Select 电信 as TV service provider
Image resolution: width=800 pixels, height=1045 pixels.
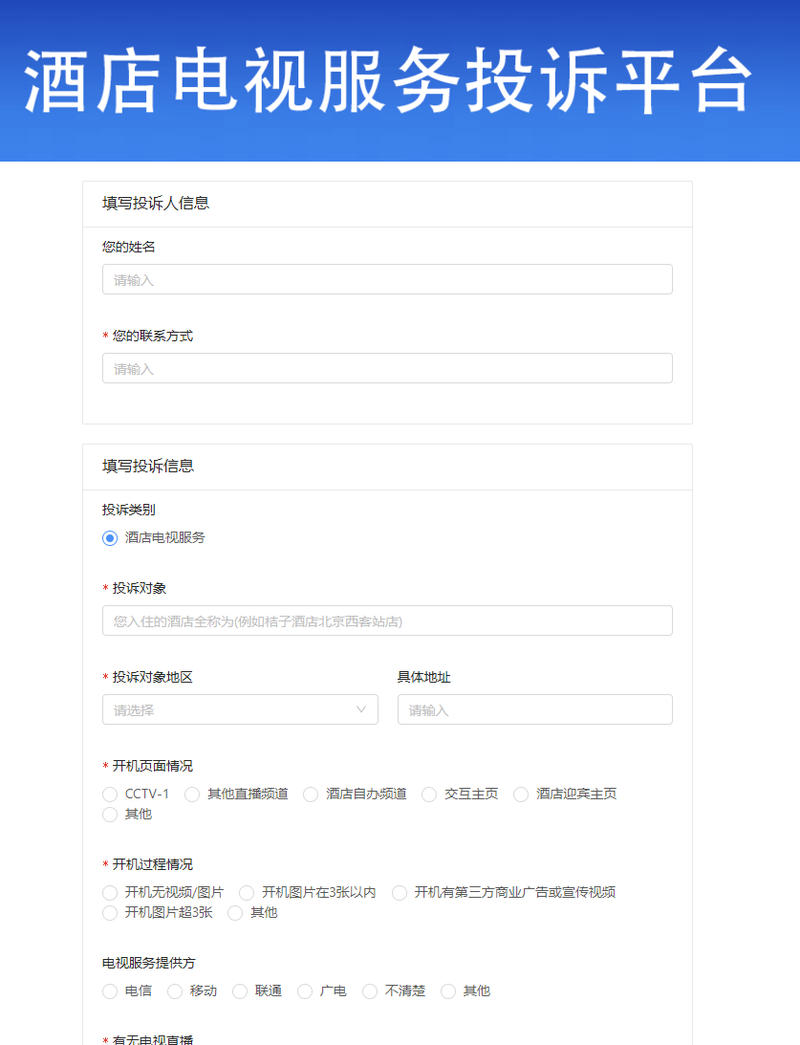110,991
